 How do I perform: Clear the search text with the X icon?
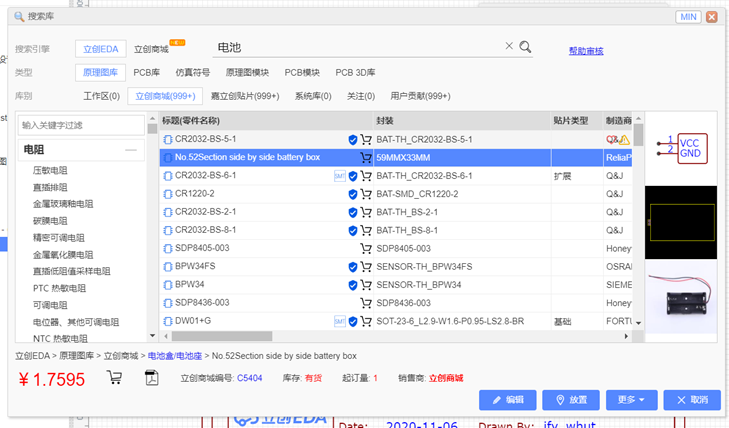click(509, 46)
